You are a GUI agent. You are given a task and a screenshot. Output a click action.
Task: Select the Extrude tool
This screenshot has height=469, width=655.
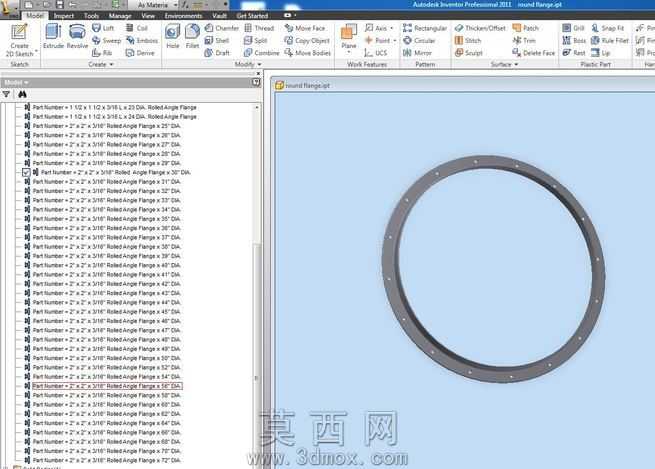pos(53,37)
